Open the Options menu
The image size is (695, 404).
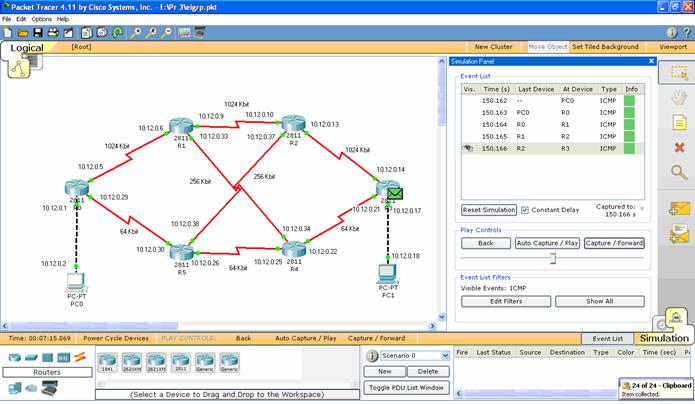41,19
